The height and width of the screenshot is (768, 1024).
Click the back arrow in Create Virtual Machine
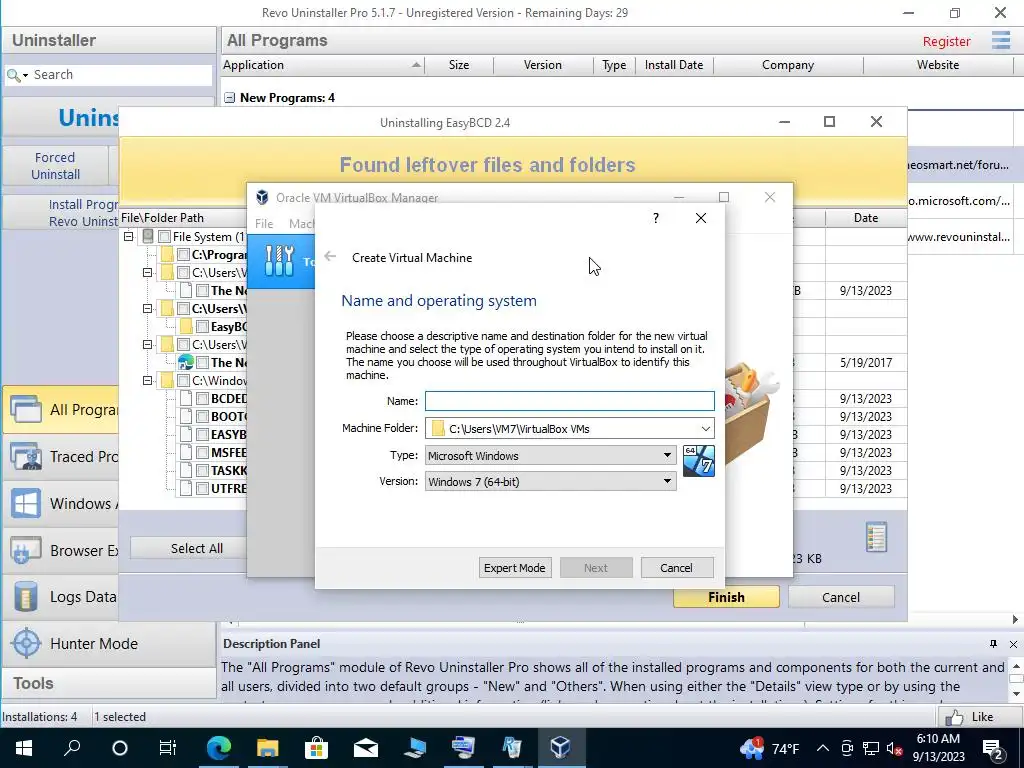(x=330, y=257)
